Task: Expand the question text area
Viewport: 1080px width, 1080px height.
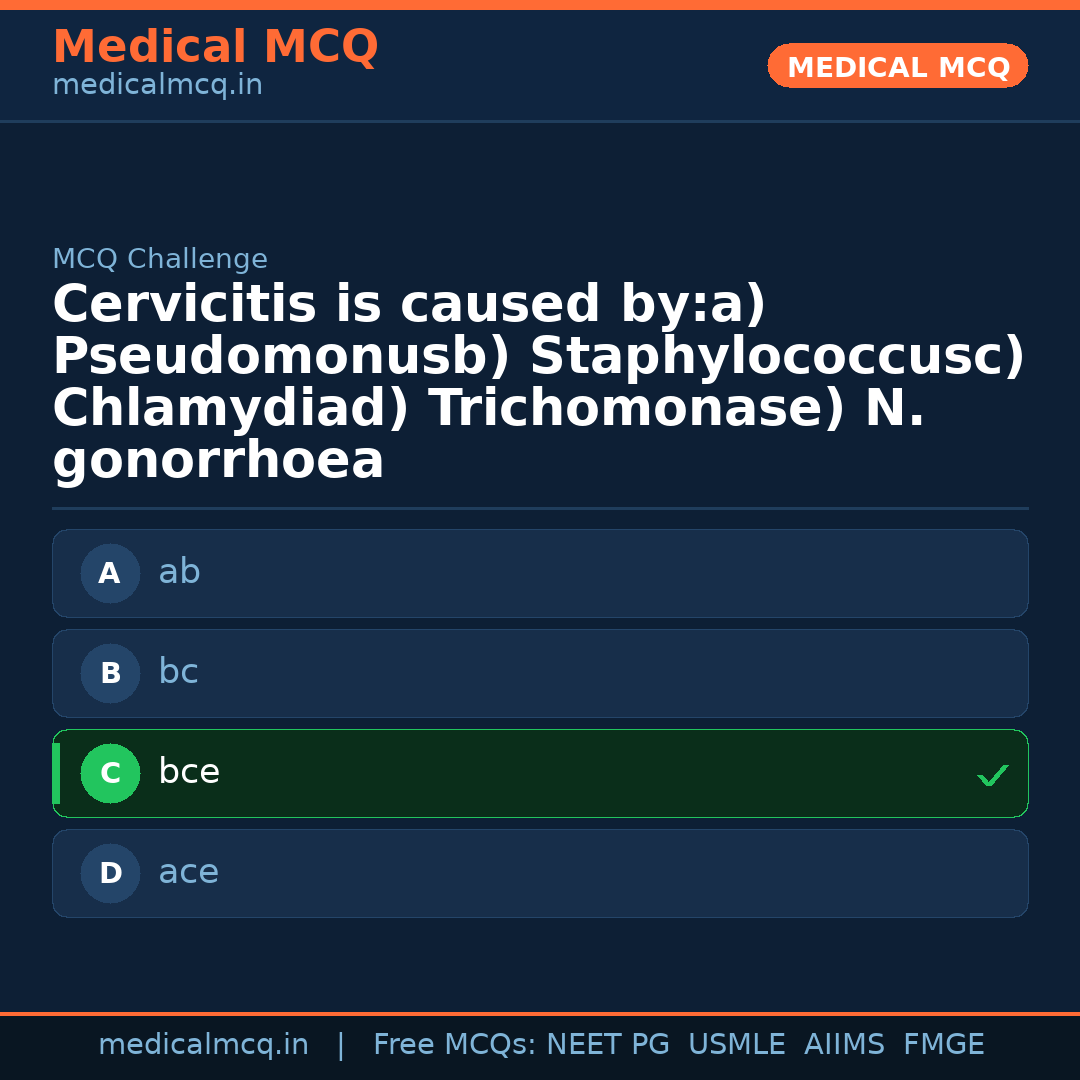Action: click(x=540, y=380)
